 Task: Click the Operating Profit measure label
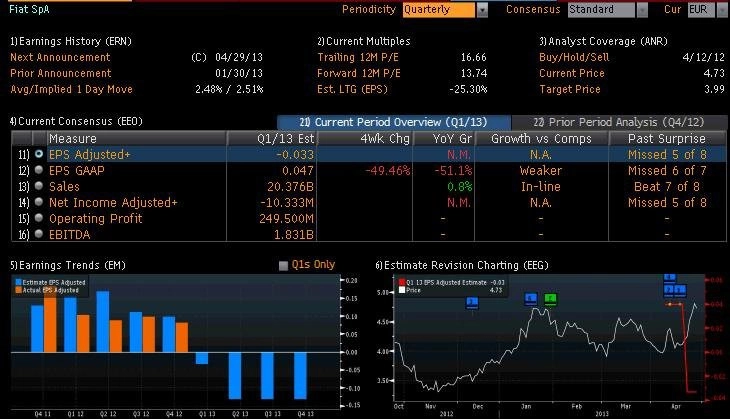[95, 218]
